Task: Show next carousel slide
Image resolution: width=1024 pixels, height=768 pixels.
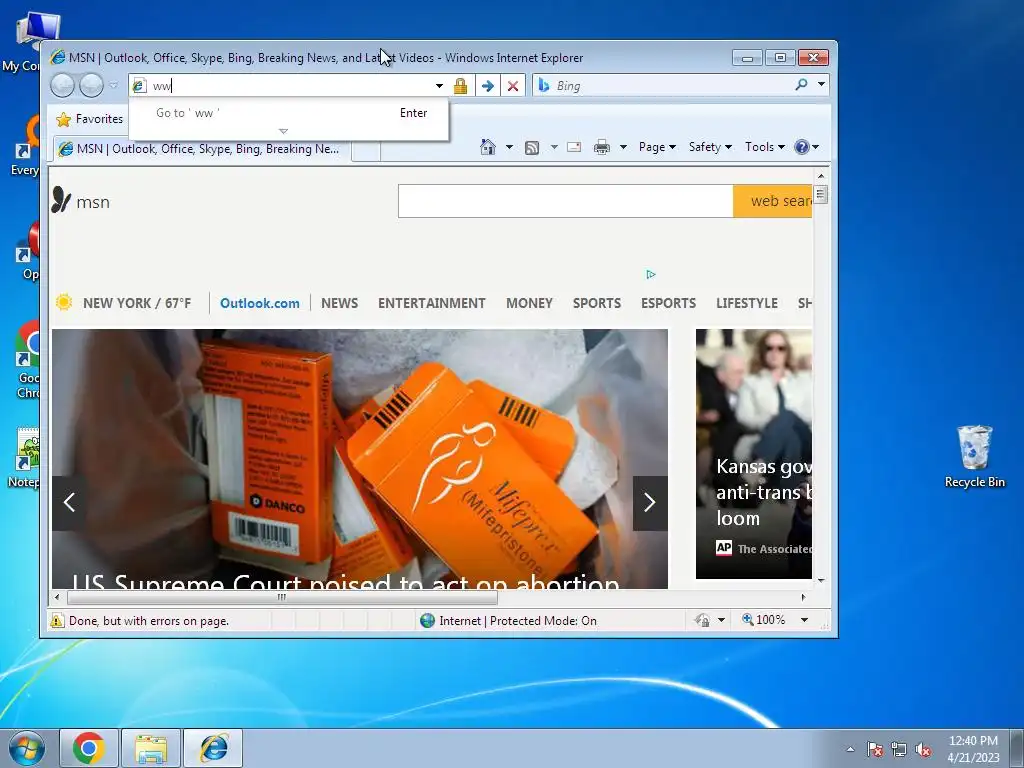Action: (650, 502)
